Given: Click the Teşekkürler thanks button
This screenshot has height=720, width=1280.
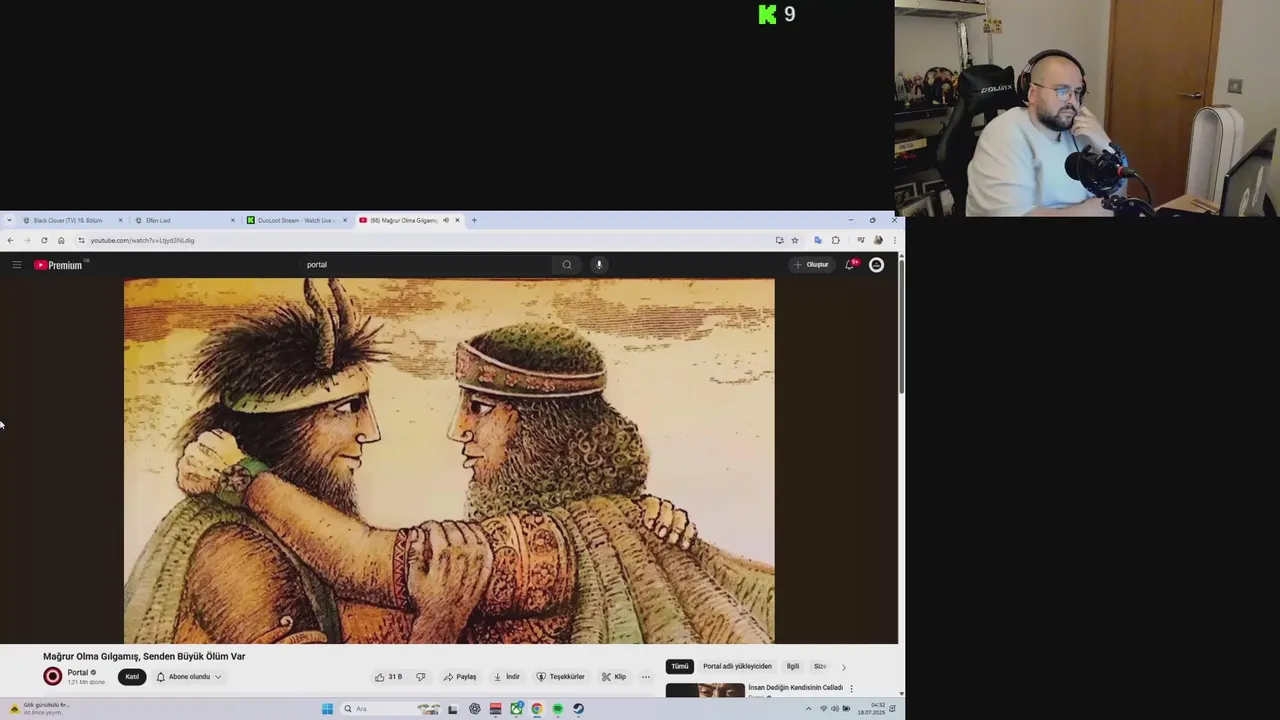Looking at the screenshot, I should pyautogui.click(x=560, y=677).
